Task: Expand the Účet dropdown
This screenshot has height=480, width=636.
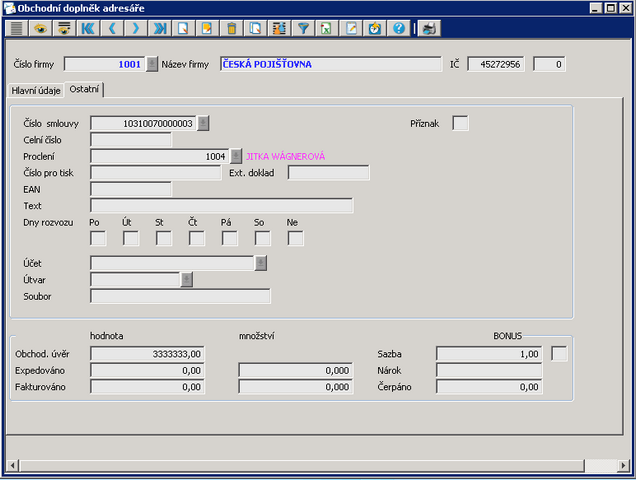Action: click(x=261, y=263)
